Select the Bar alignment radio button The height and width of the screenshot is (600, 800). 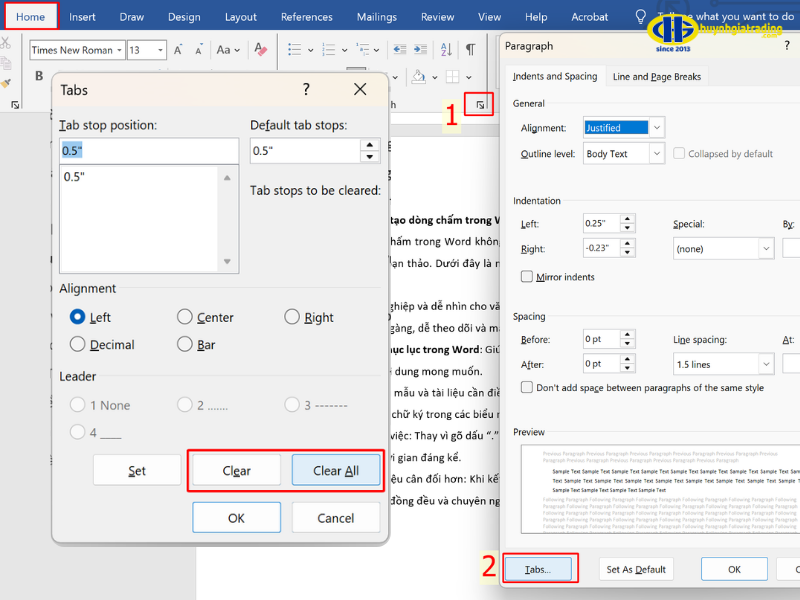click(x=185, y=344)
